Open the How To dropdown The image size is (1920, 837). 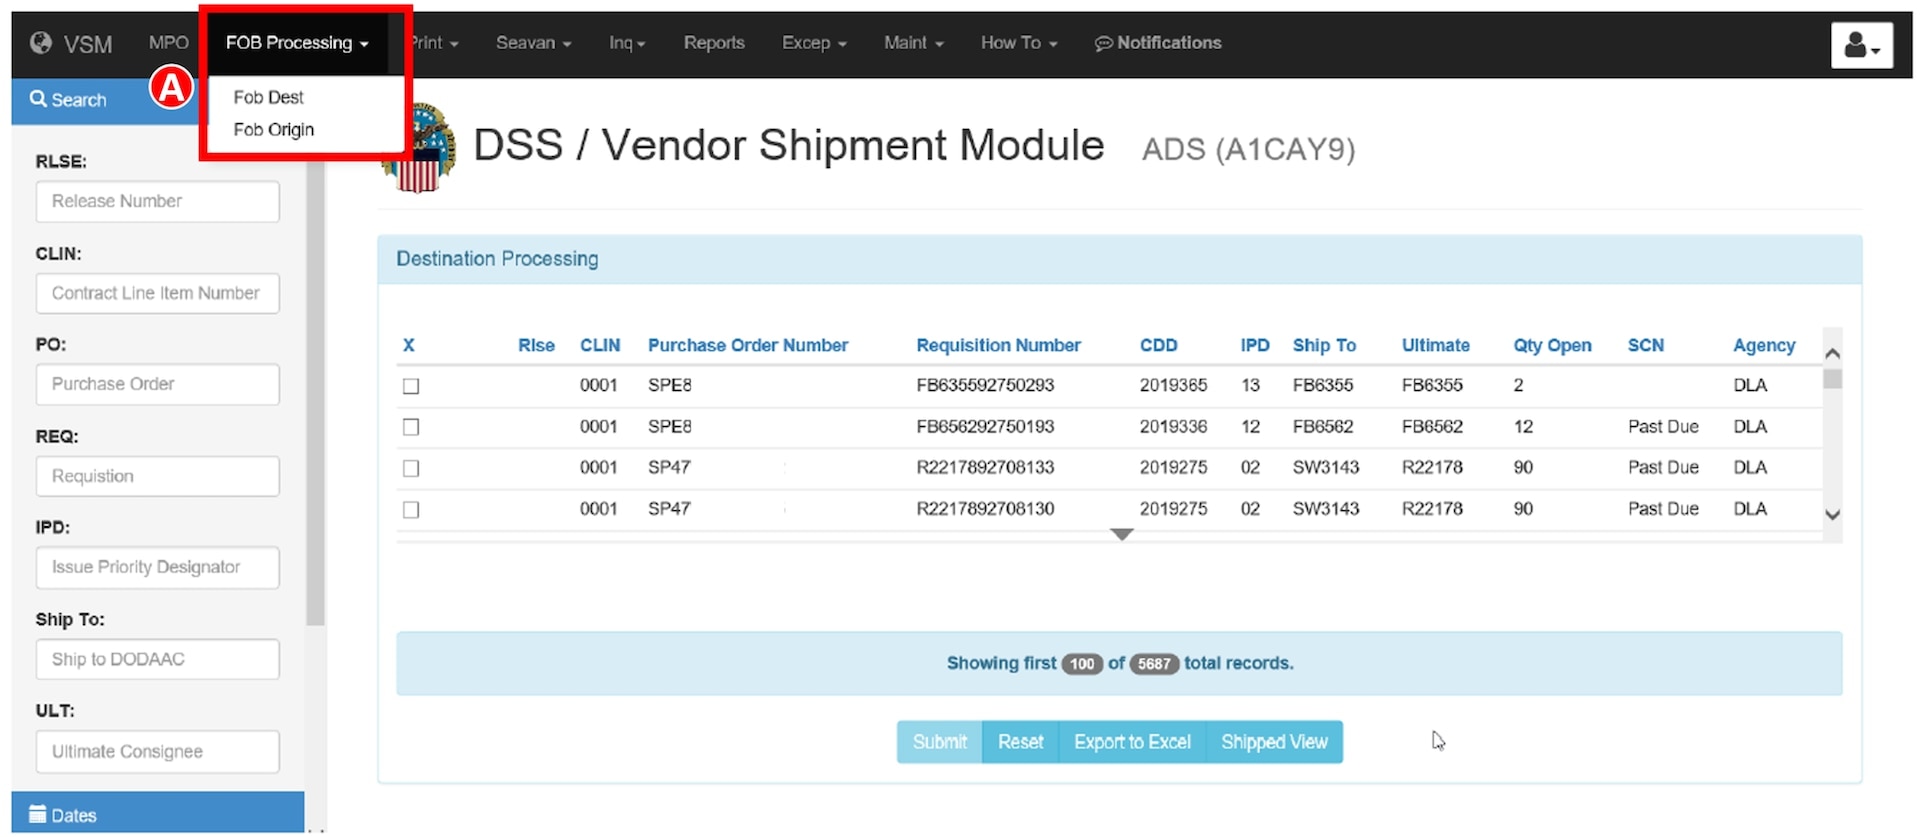pyautogui.click(x=1019, y=43)
